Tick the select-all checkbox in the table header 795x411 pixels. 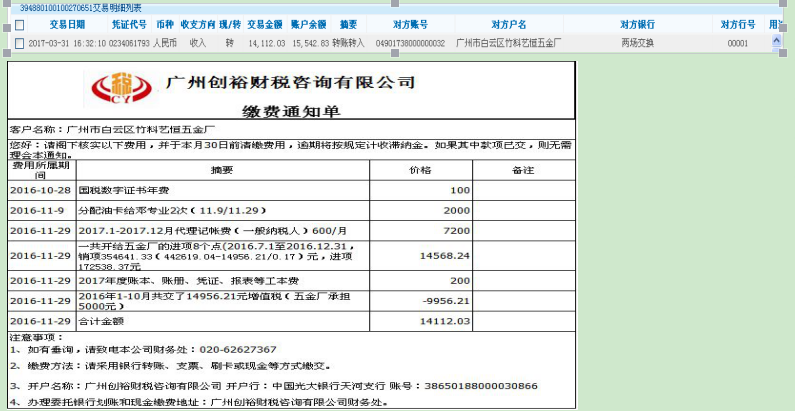(x=19, y=25)
